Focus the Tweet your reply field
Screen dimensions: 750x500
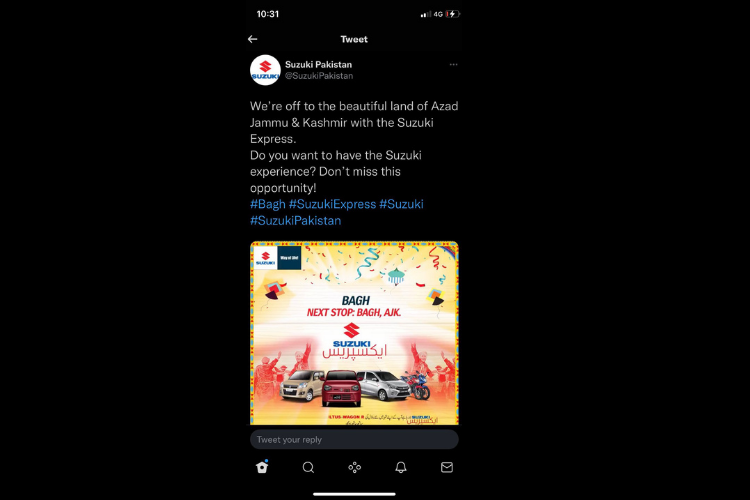(354, 439)
